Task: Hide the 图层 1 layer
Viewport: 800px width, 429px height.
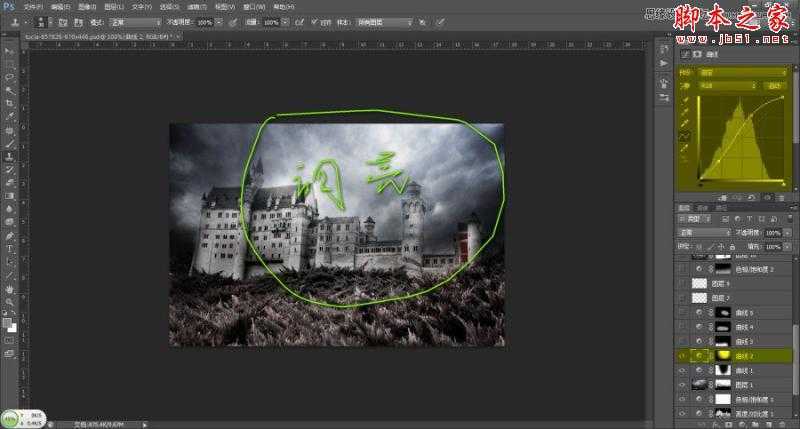Action: pos(683,385)
